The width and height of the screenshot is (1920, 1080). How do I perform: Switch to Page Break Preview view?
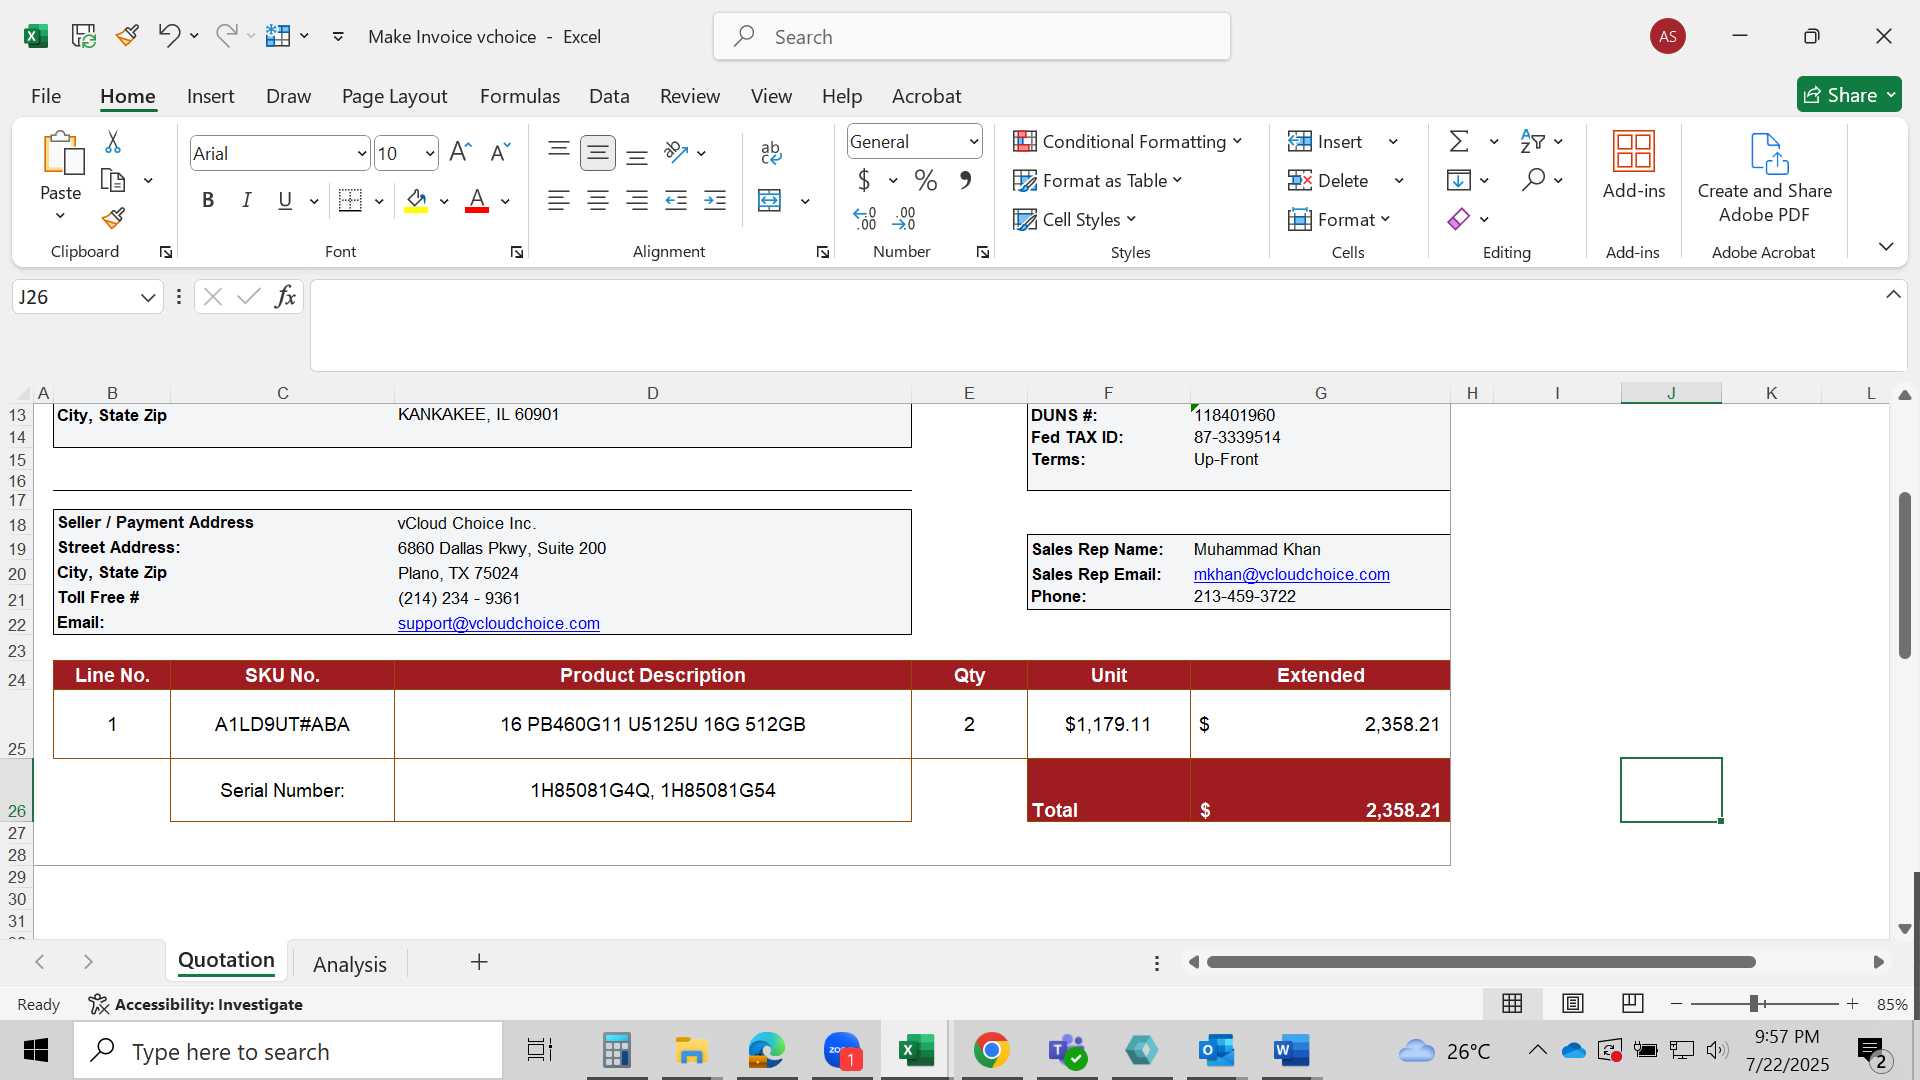coord(1633,1003)
